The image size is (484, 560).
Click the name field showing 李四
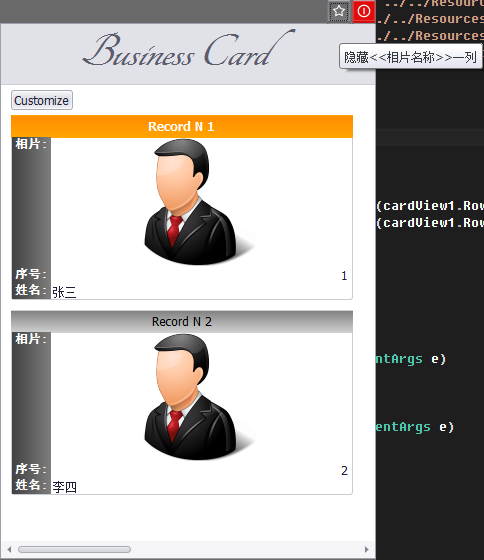pyautogui.click(x=201, y=487)
